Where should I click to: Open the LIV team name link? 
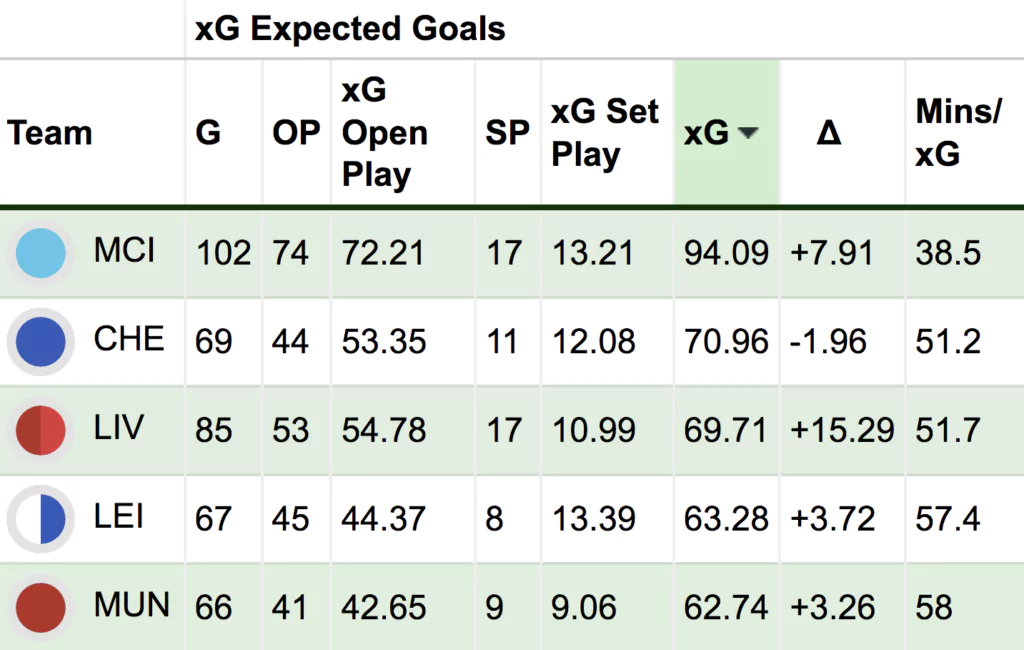coord(118,428)
